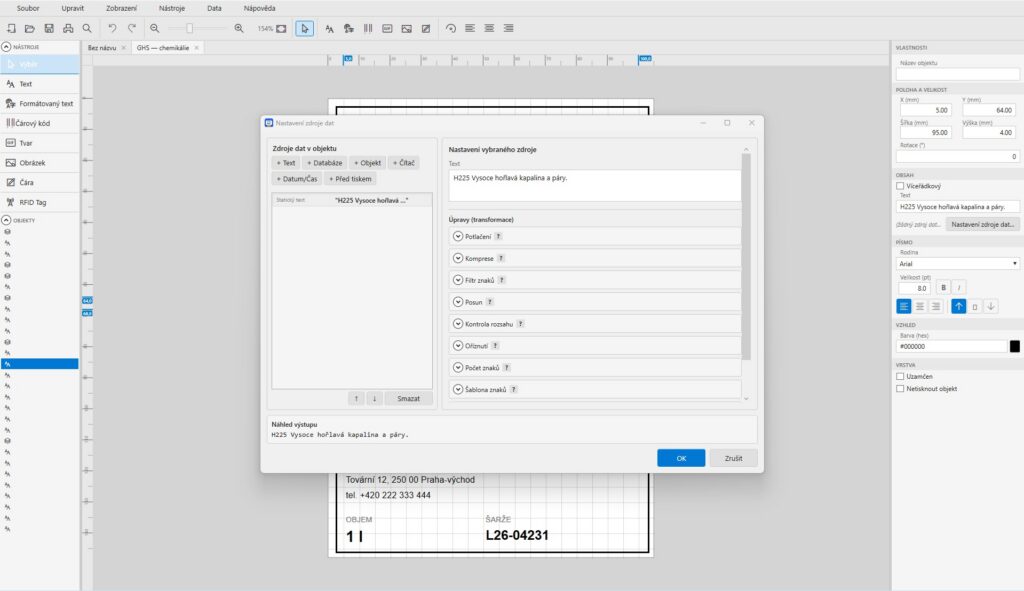Image resolution: width=1024 pixels, height=591 pixels.
Task: Open the Soubor menu
Action: coord(28,8)
